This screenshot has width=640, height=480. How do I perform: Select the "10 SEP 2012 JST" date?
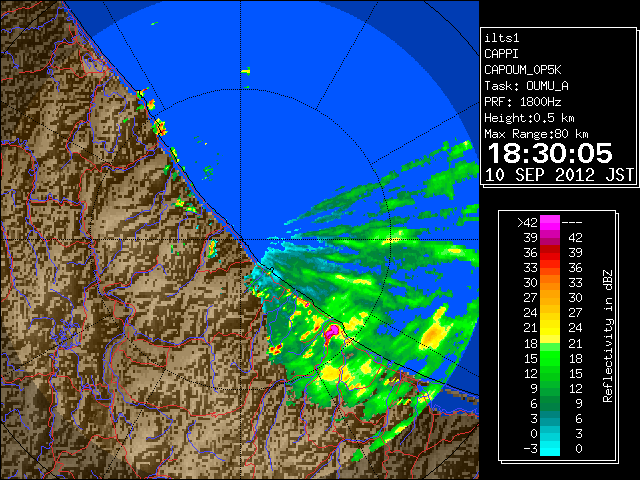(559, 175)
